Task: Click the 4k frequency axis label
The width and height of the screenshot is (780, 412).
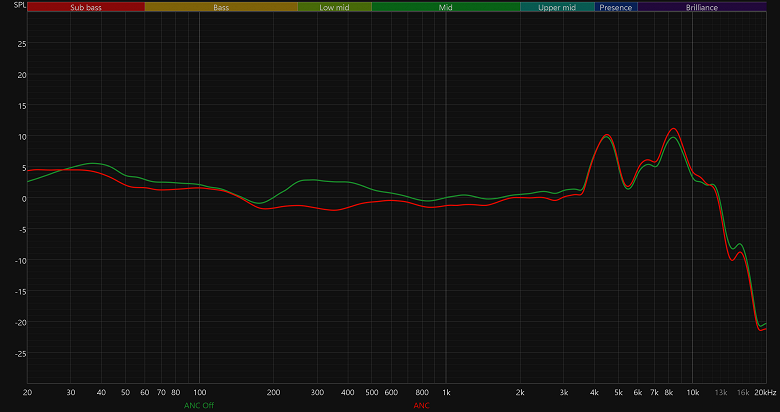Action: pos(594,393)
